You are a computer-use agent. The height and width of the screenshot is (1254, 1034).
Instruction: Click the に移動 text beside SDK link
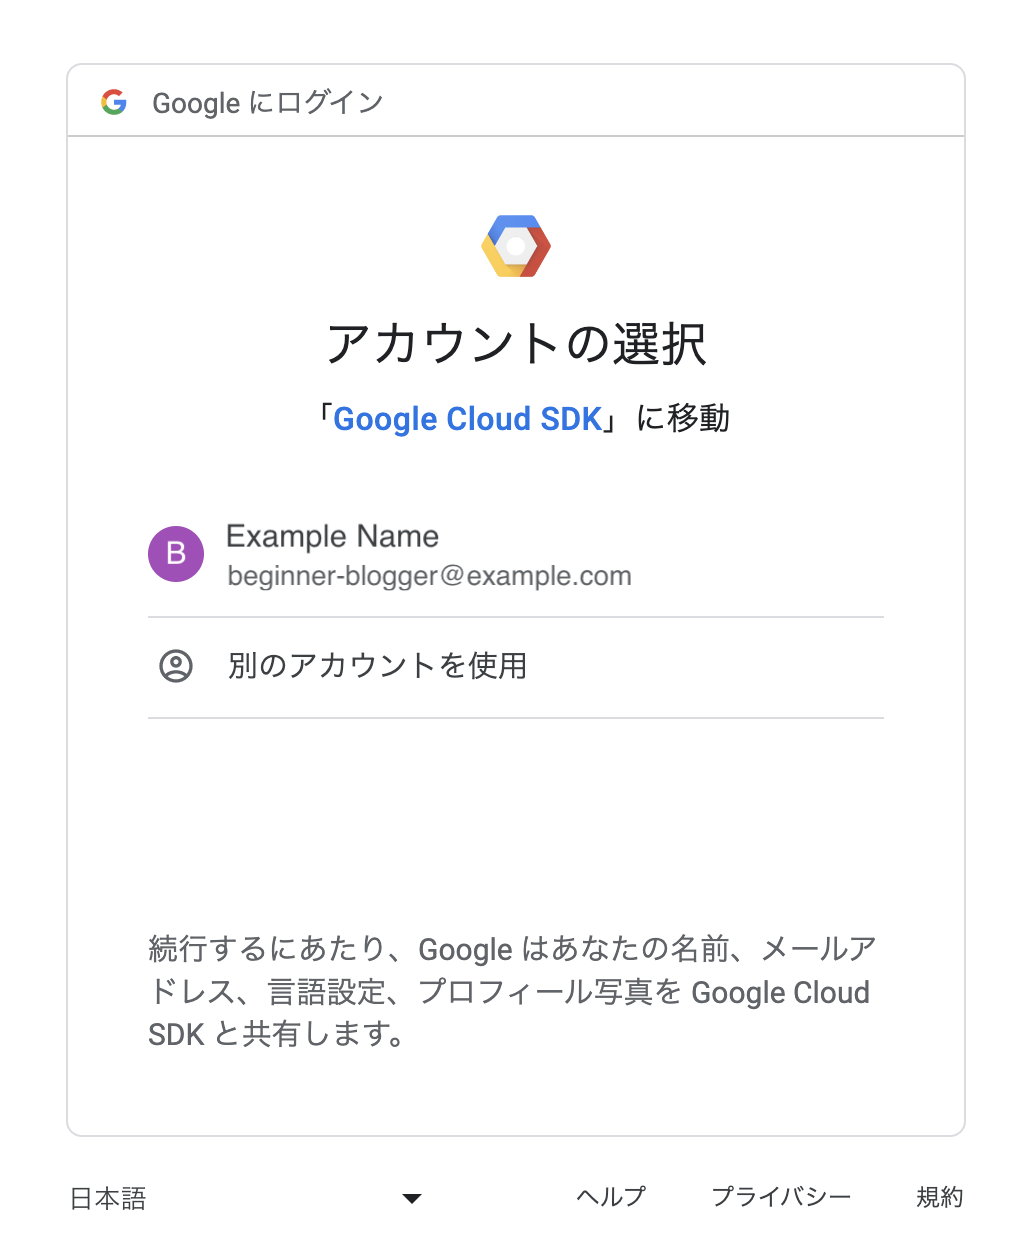click(x=684, y=419)
